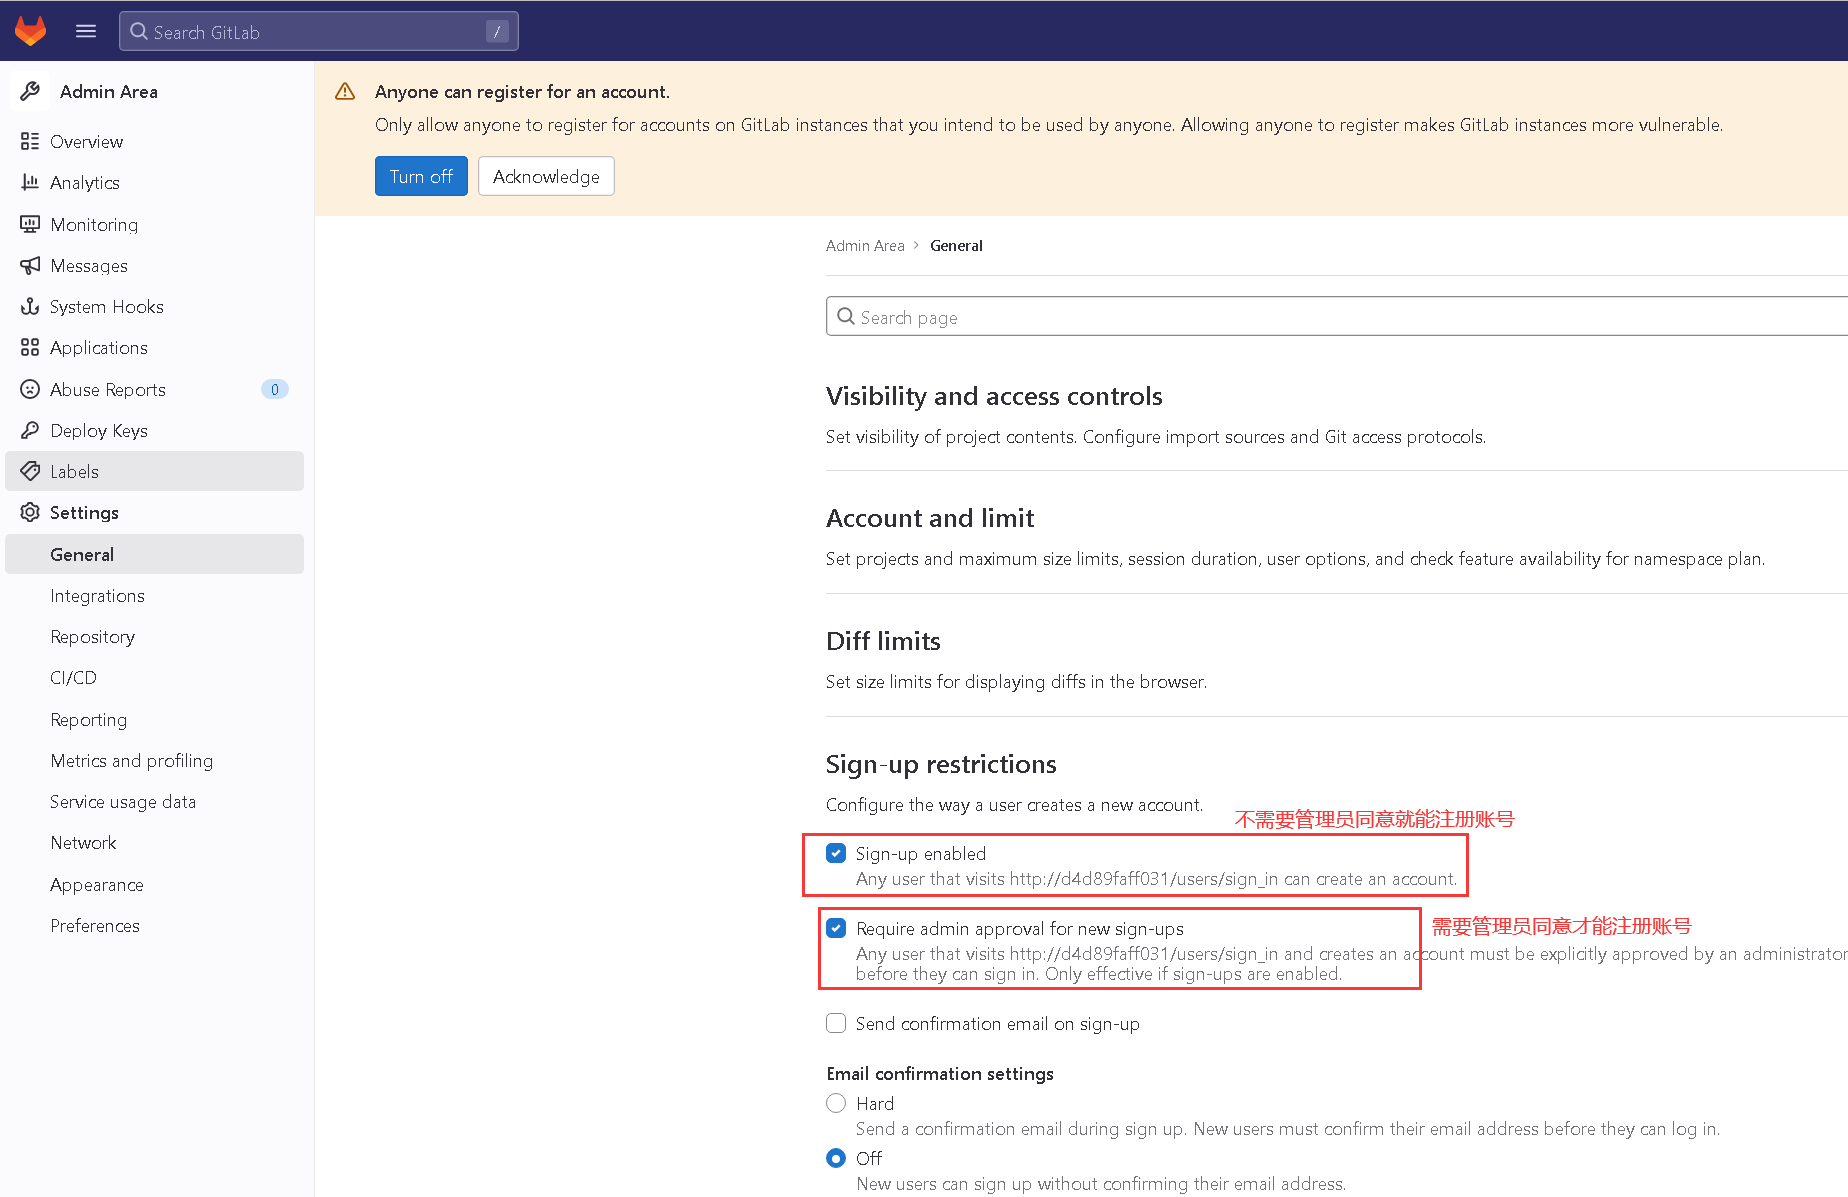Open Preferences settings

pyautogui.click(x=155, y=925)
